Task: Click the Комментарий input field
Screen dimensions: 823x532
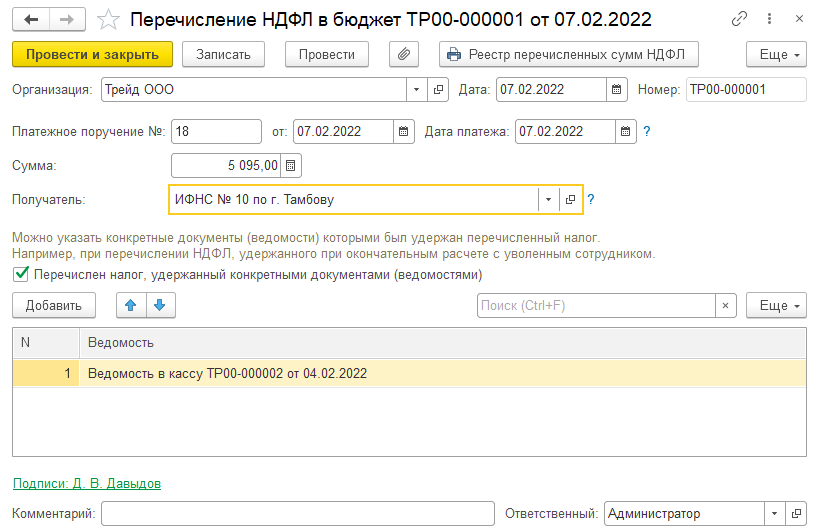Action: [x=298, y=514]
